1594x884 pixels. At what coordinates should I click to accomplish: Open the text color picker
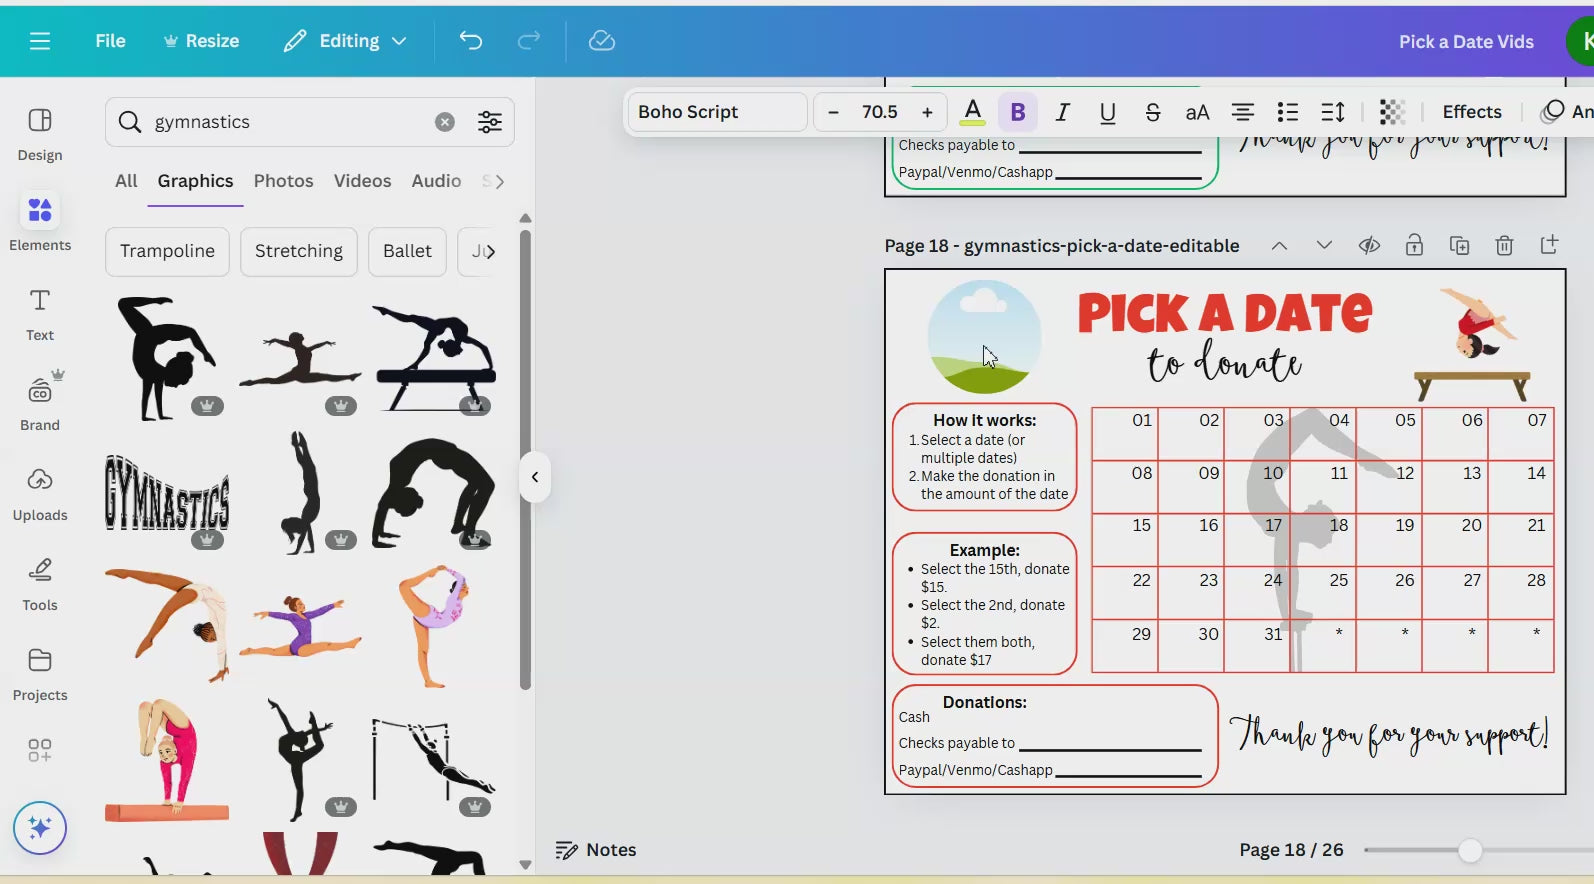point(972,112)
